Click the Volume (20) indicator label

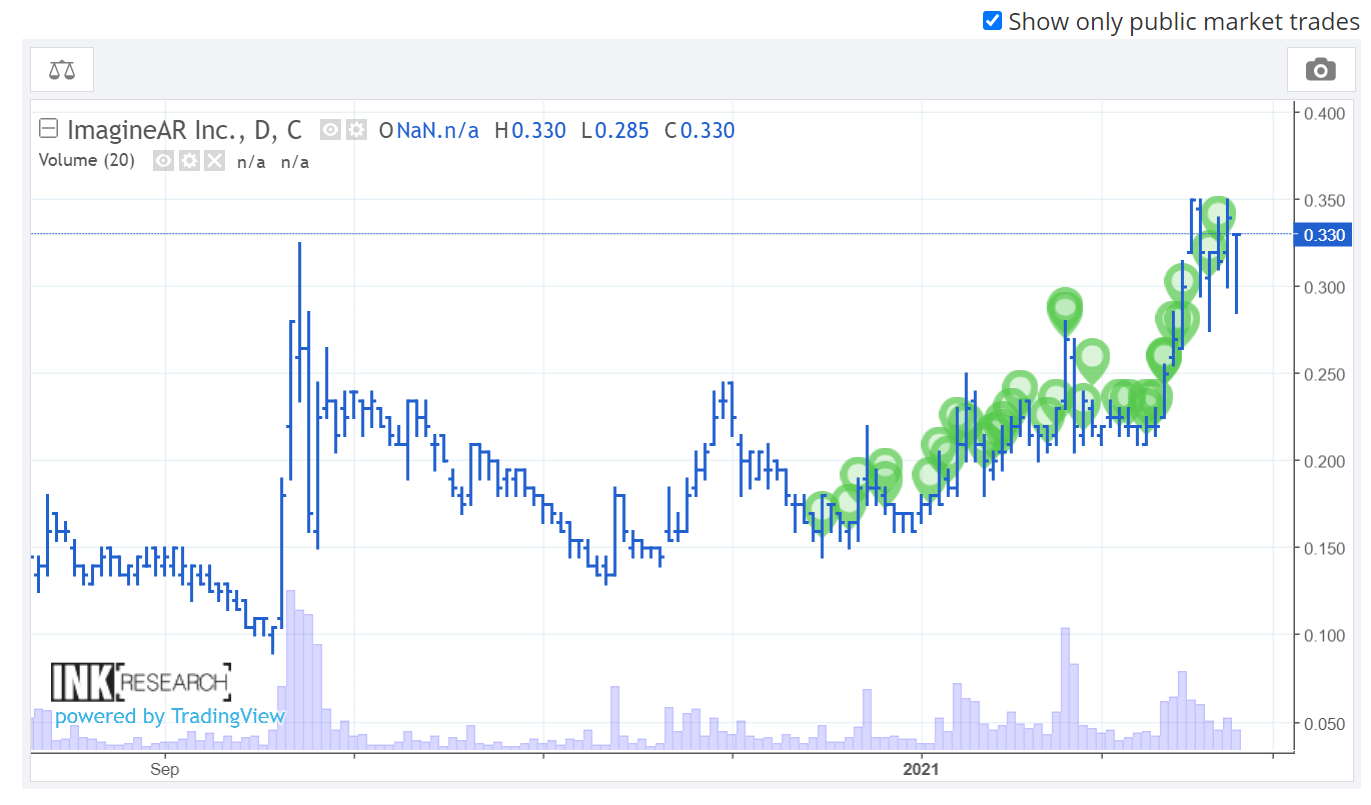(x=86, y=160)
